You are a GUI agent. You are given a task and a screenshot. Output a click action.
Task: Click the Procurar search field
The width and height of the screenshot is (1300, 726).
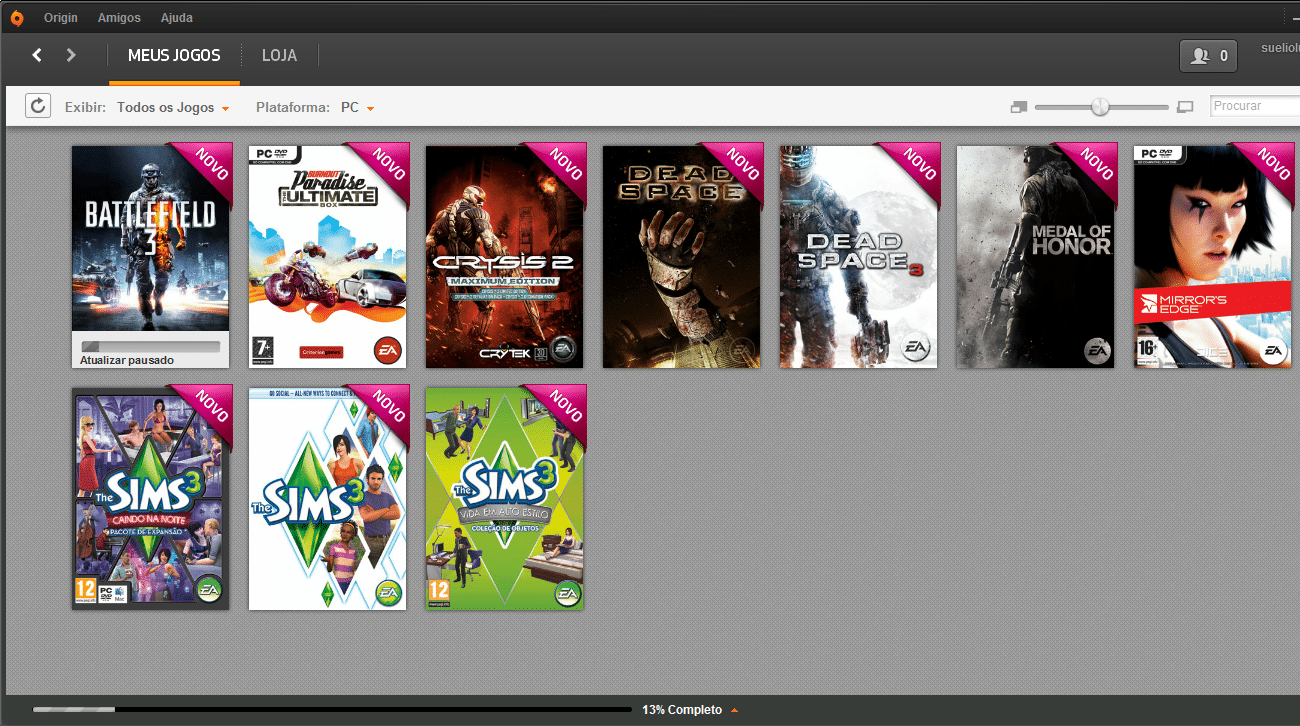(x=1254, y=106)
